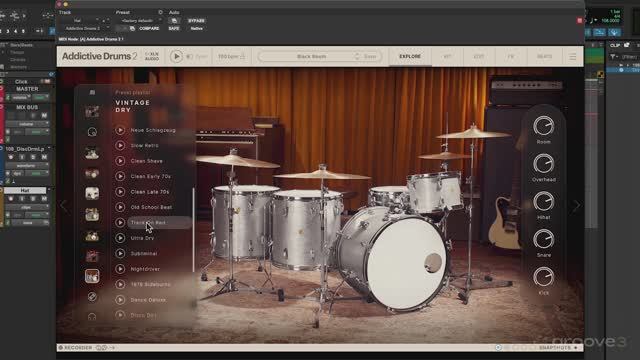Play the Clean Late 70s preset
This screenshot has height=360, width=640.
click(120, 192)
